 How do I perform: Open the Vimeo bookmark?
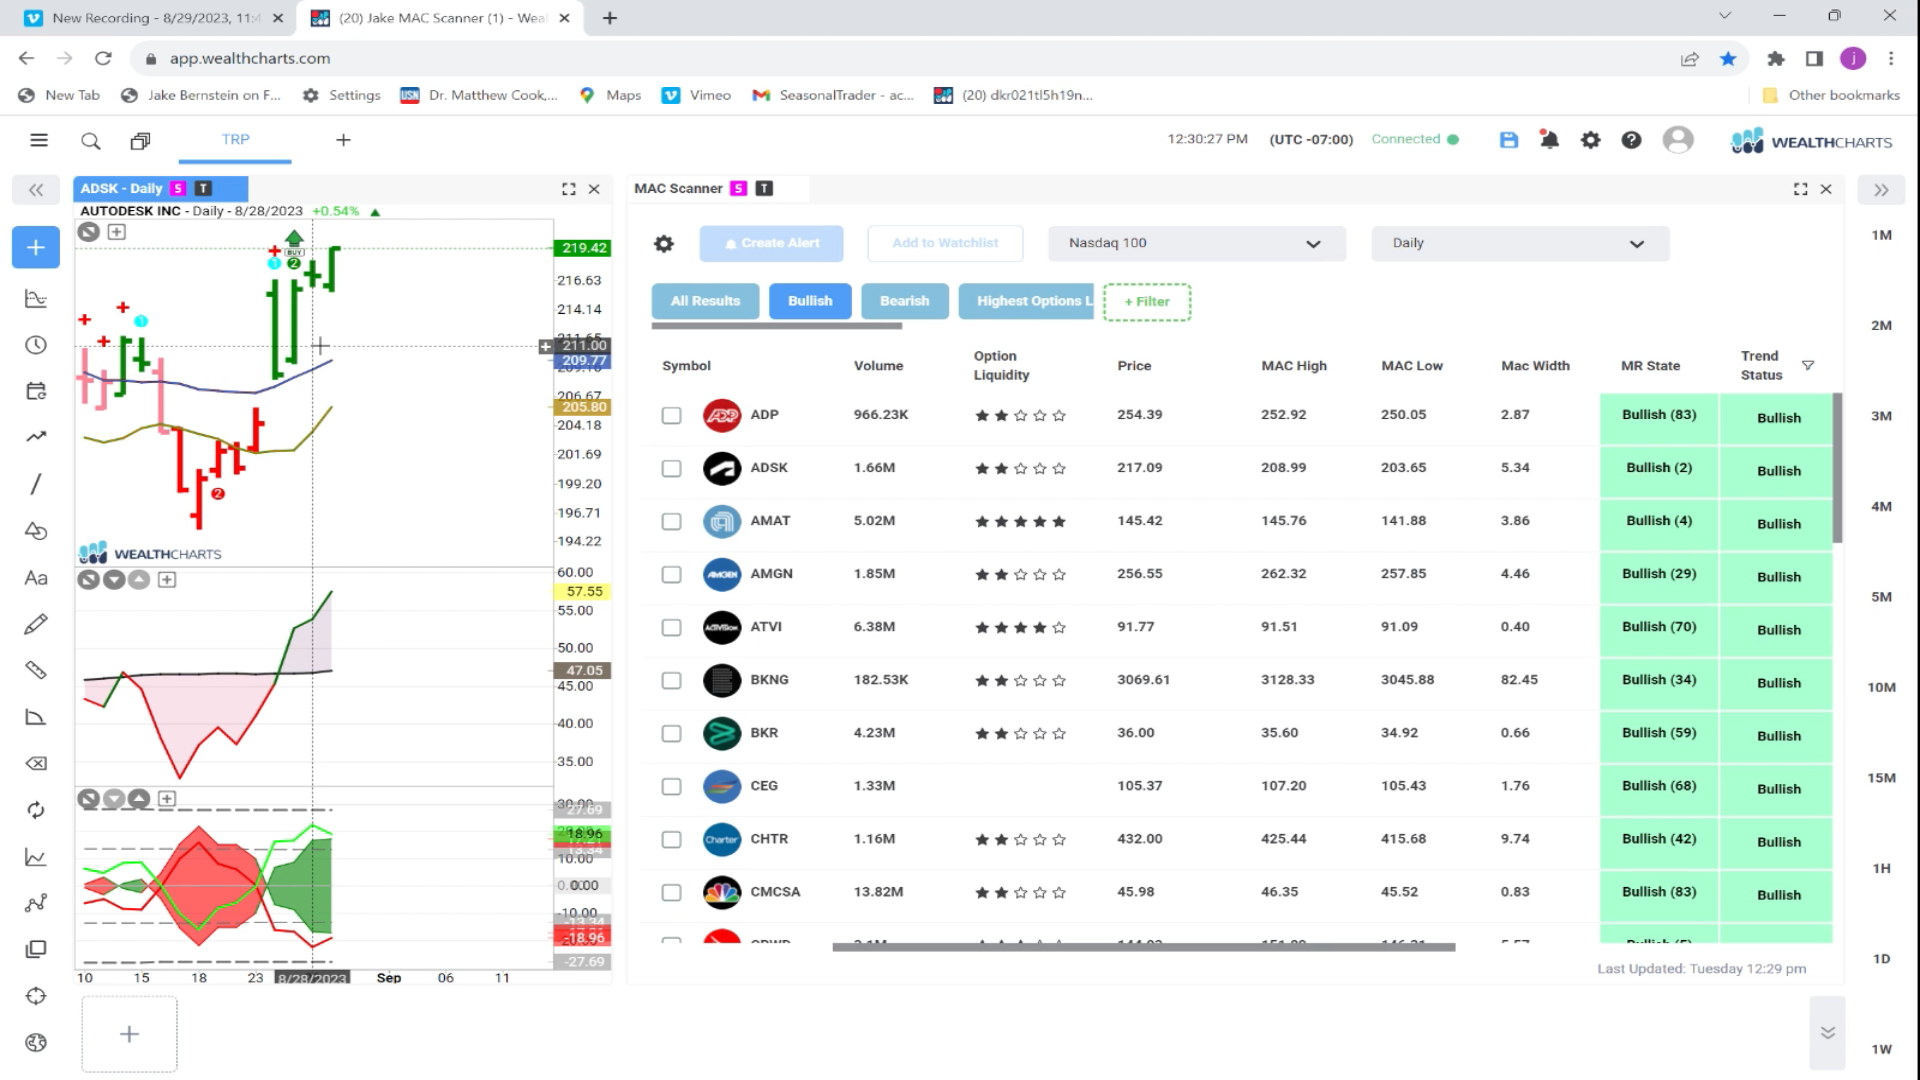(x=697, y=95)
